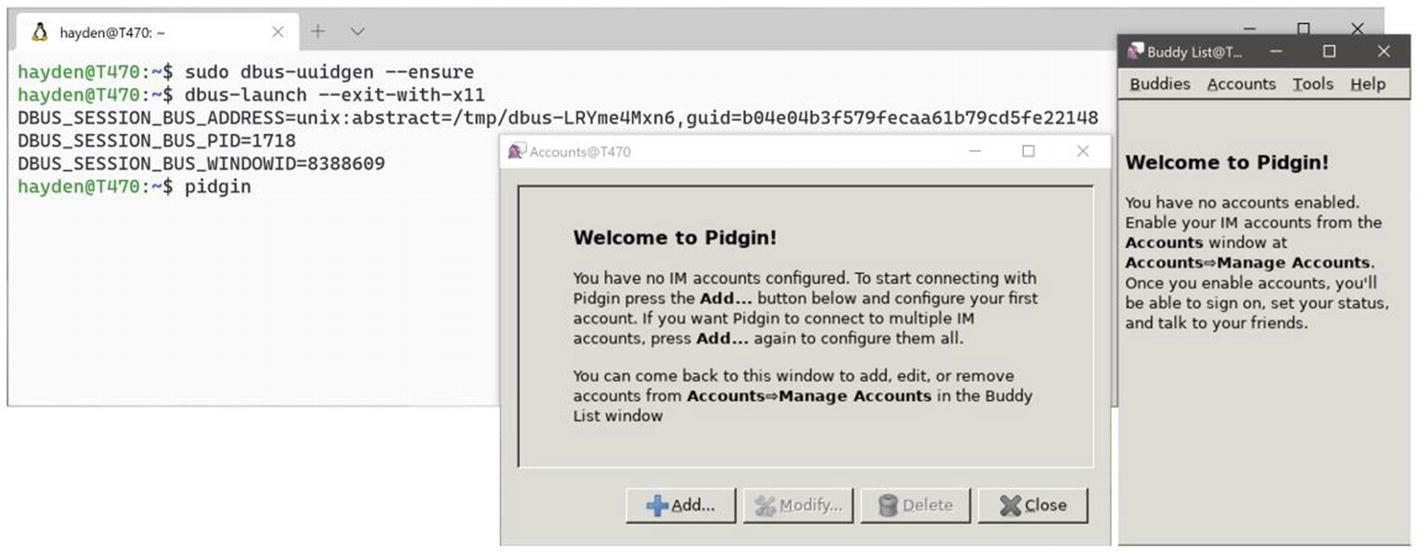Minimize the Buddy List window
Image resolution: width=1421 pixels, height=554 pixels.
1276,51
